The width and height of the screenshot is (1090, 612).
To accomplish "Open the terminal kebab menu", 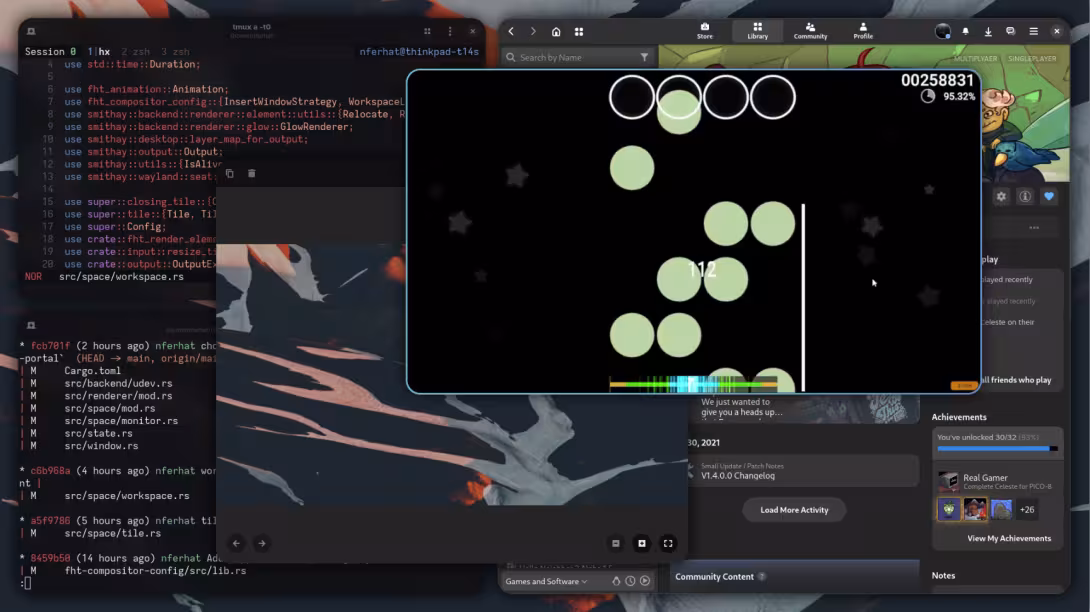I will [x=450, y=31].
